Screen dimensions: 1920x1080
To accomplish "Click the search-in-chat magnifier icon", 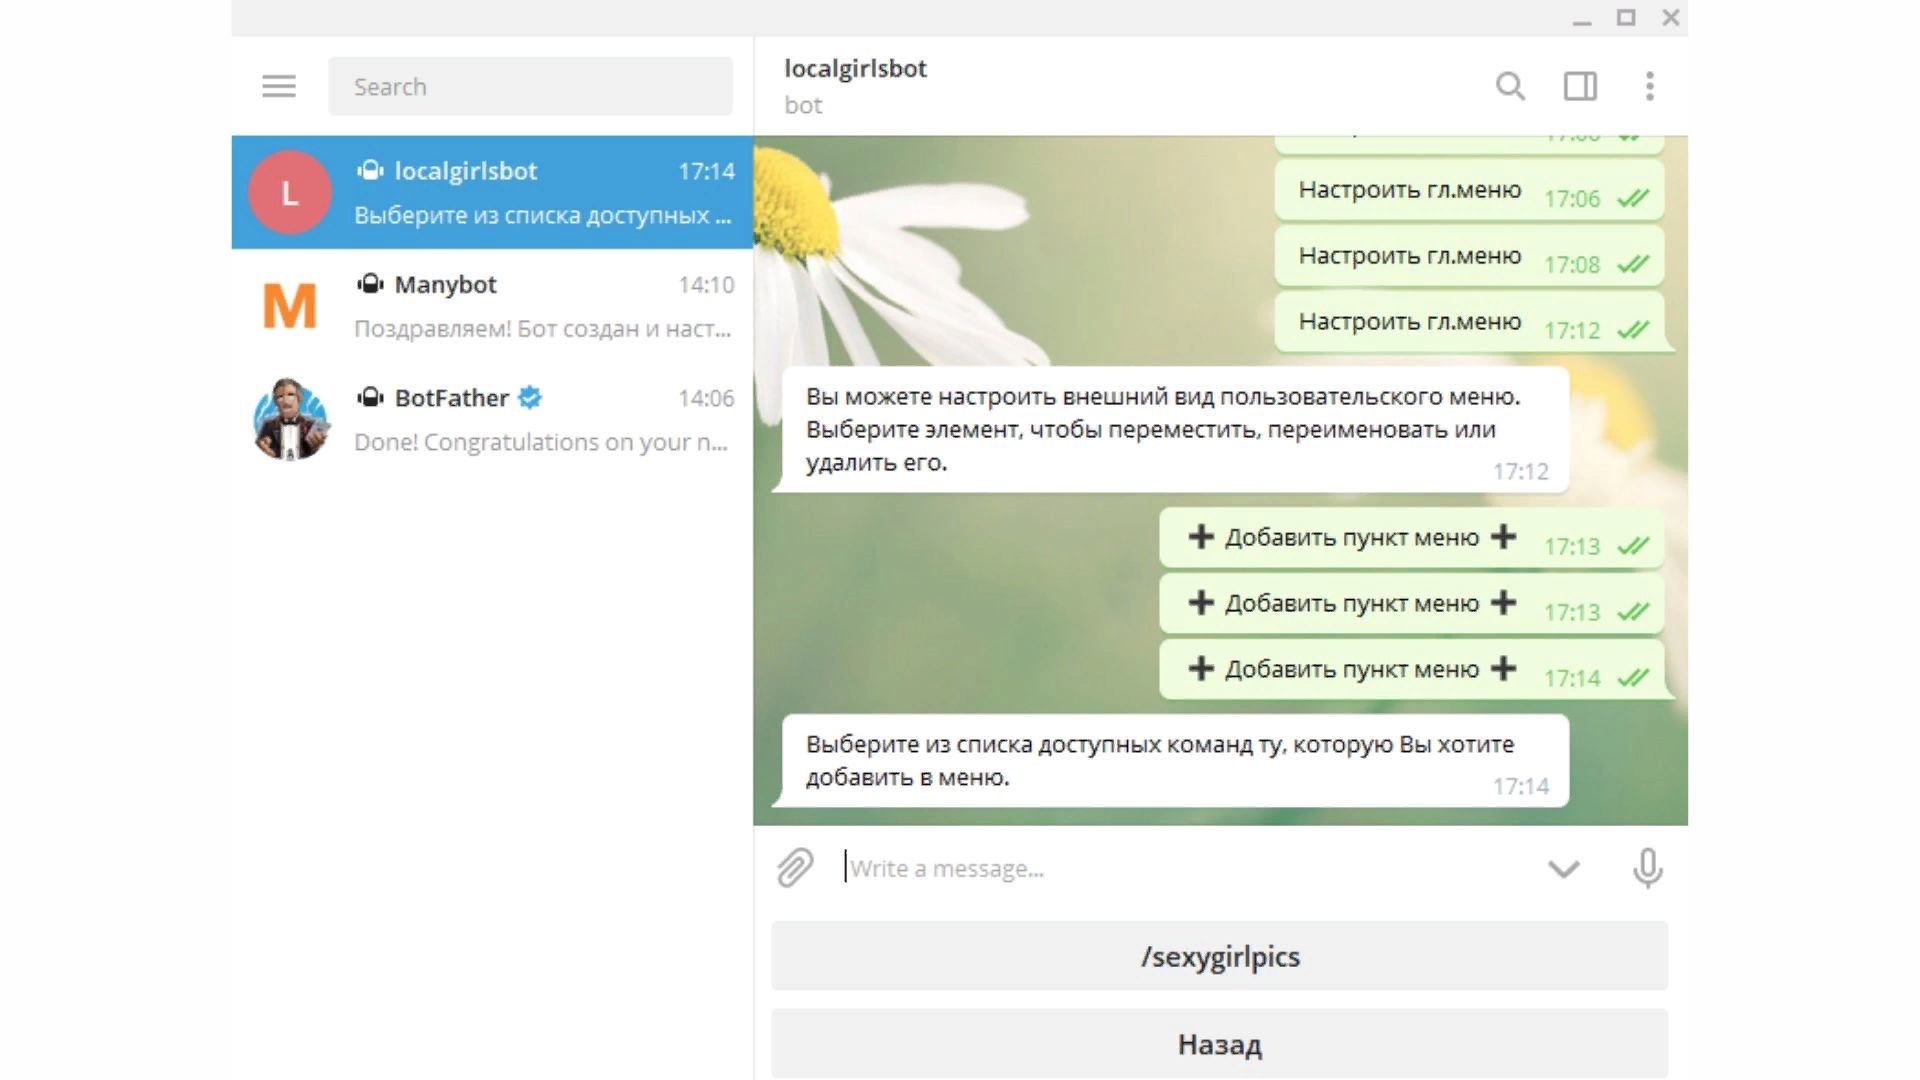I will pos(1510,87).
